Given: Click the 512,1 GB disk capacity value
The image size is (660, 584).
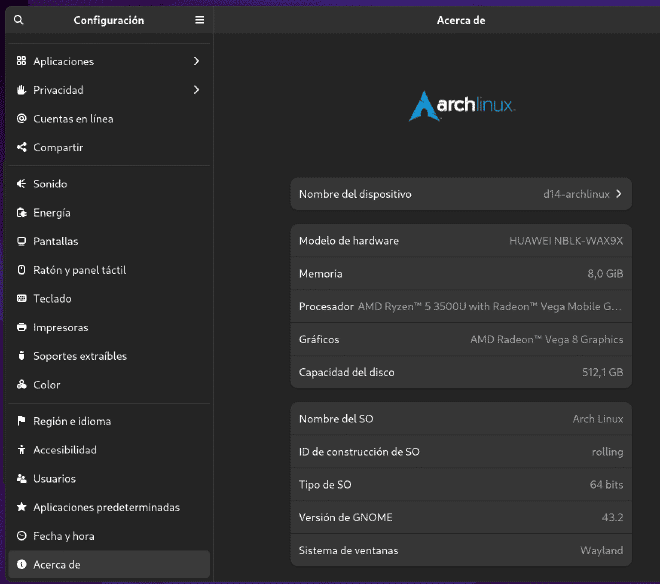Looking at the screenshot, I should pos(602,372).
